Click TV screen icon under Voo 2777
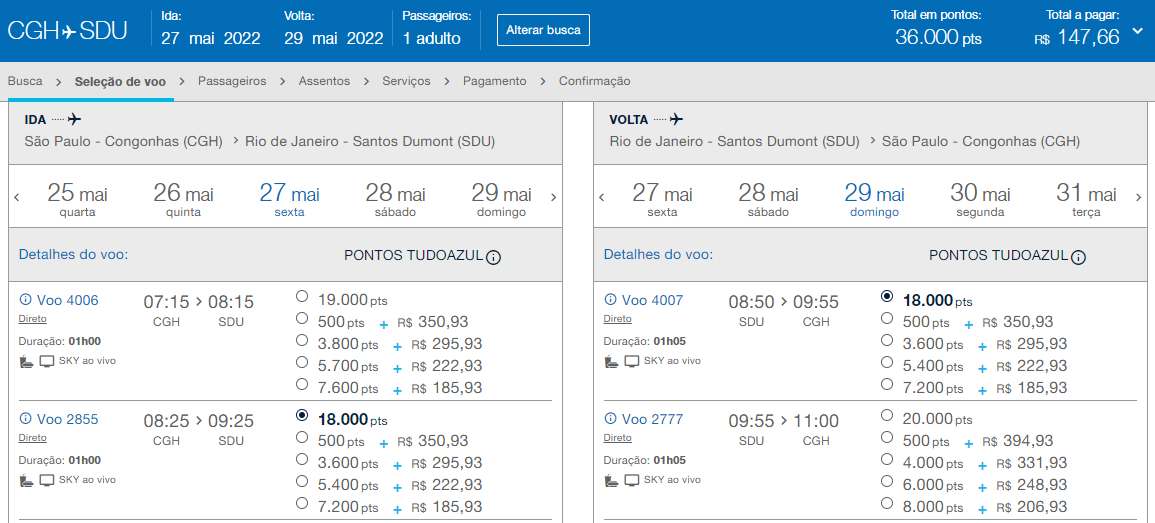Viewport: 1155px width, 523px height. tap(632, 480)
